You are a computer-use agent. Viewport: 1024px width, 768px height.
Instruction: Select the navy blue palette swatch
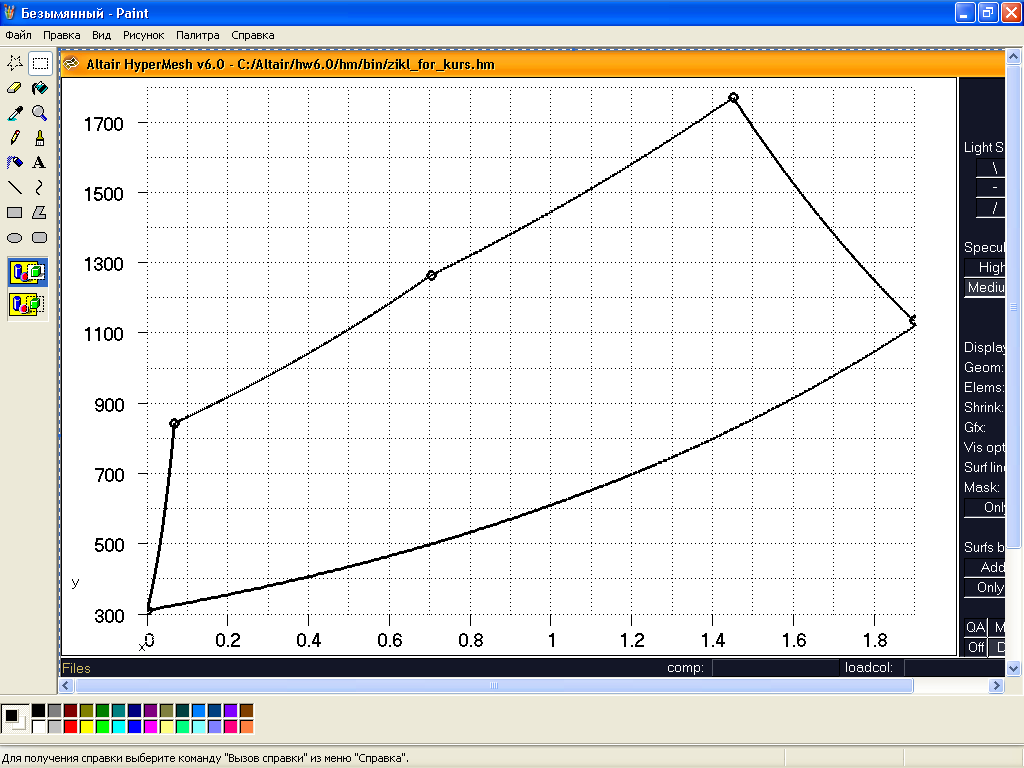pos(135,711)
